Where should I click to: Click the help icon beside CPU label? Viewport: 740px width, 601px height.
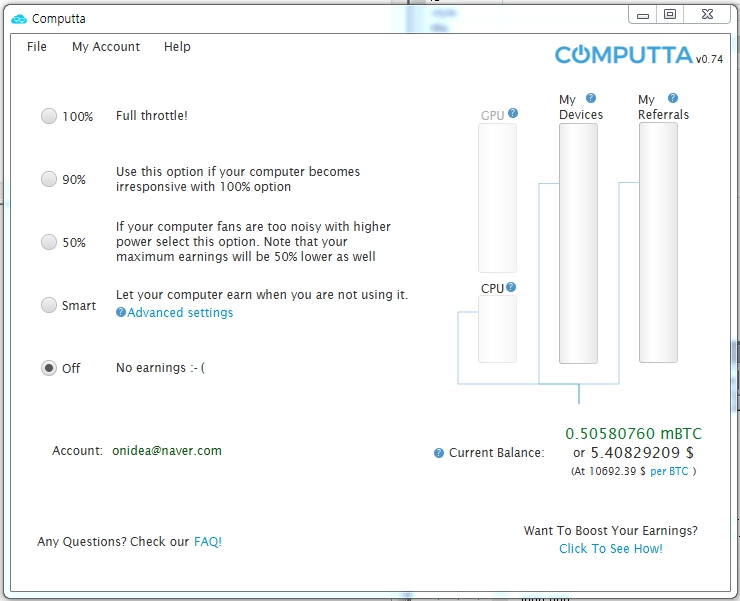pyautogui.click(x=511, y=288)
